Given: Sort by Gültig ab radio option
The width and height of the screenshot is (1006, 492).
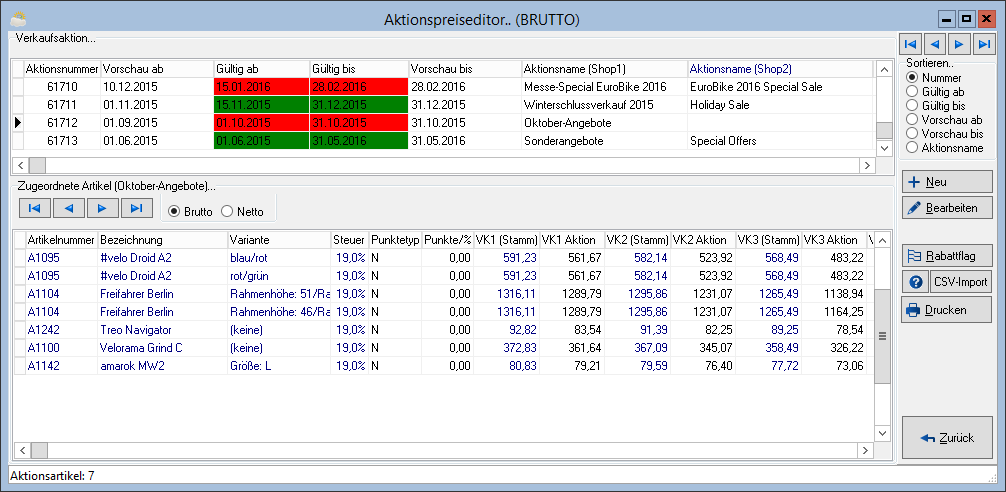Looking at the screenshot, I should (x=935, y=92).
